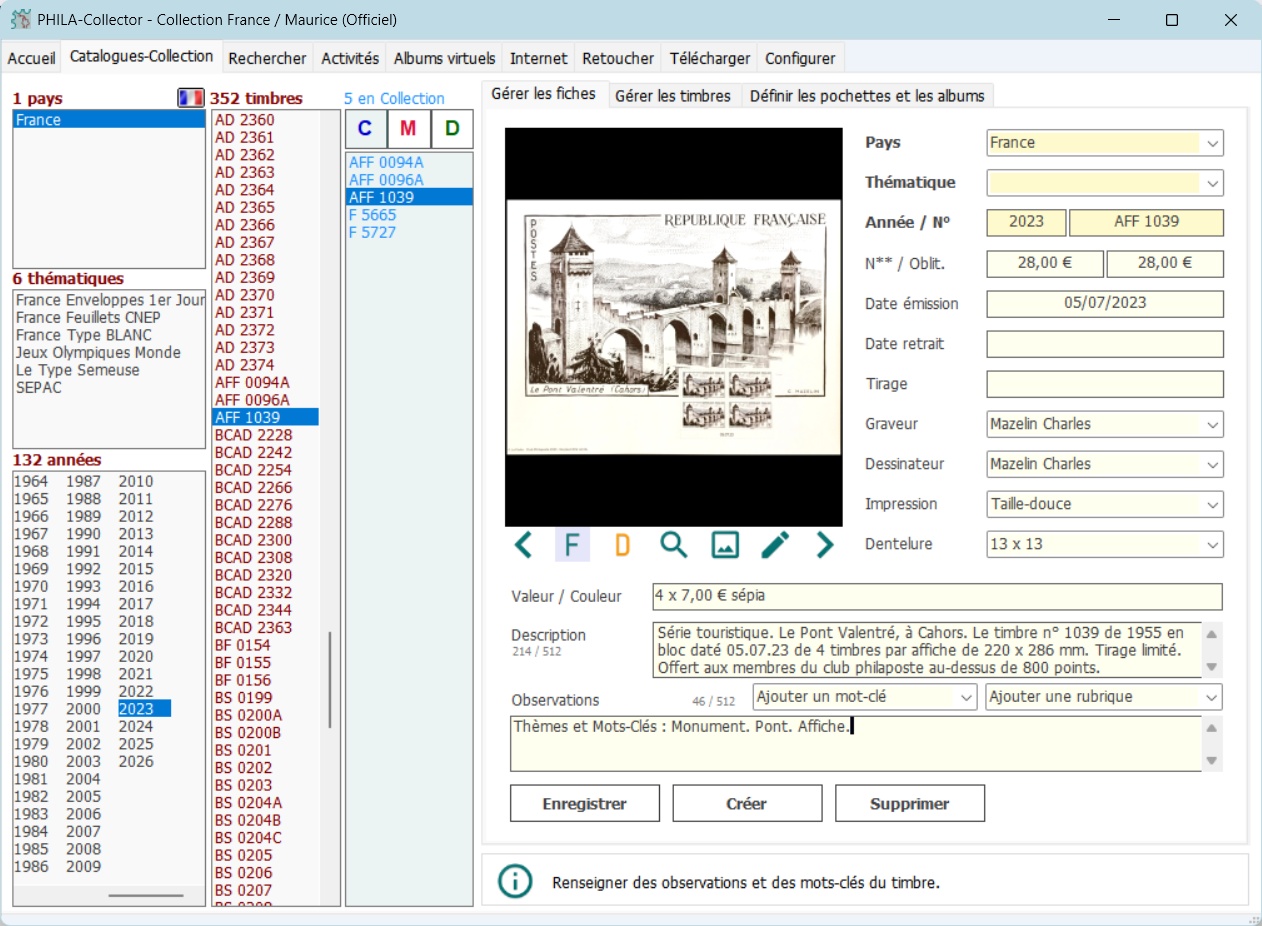Click the Description box scroll-down arrow

1212,667
